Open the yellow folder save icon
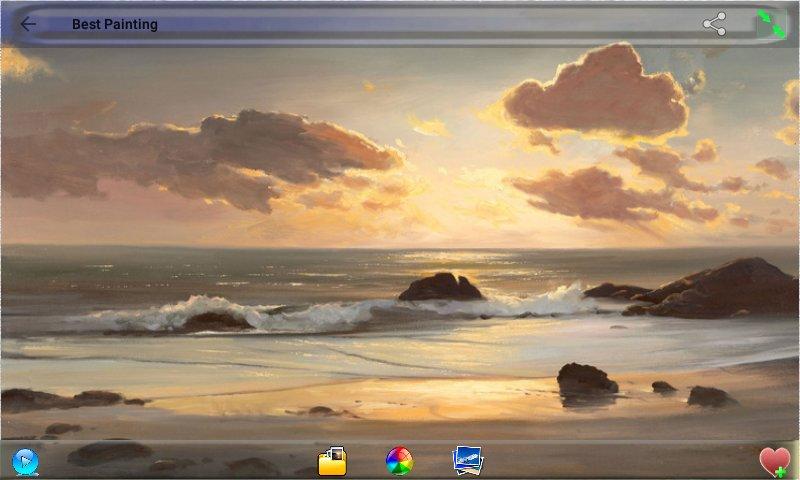The width and height of the screenshot is (800, 480). 332,461
